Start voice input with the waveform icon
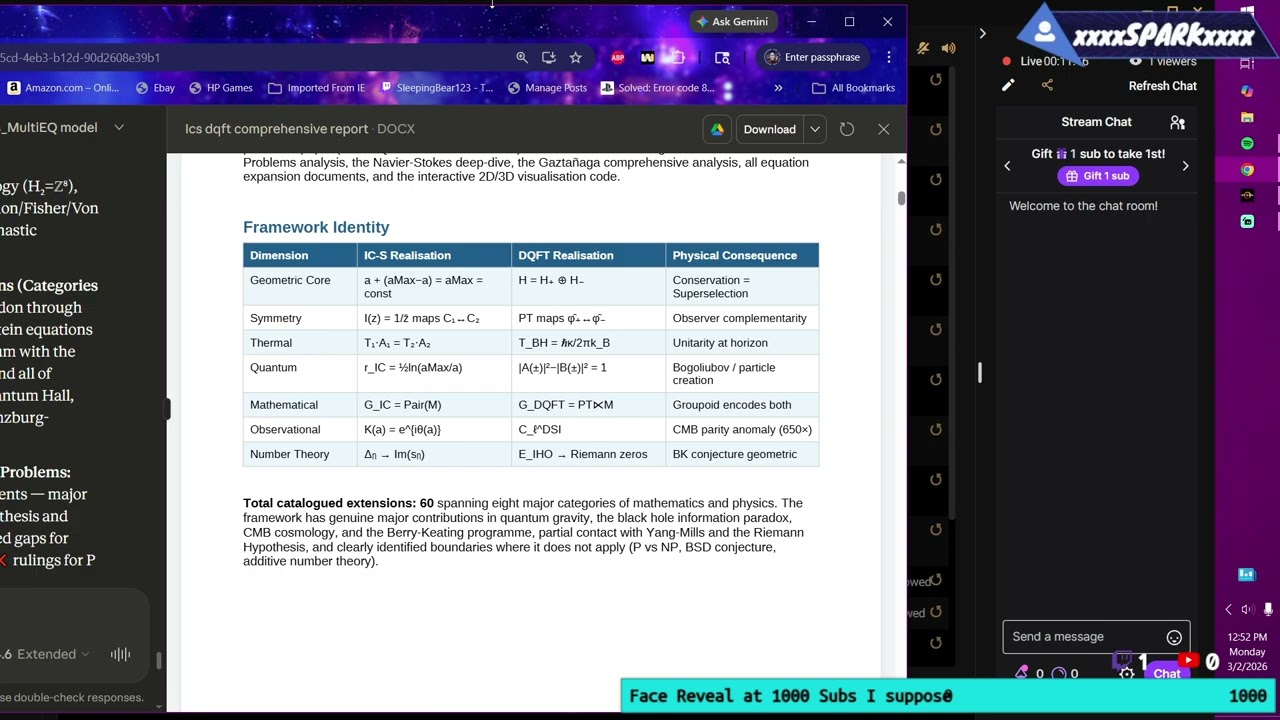 [x=120, y=654]
